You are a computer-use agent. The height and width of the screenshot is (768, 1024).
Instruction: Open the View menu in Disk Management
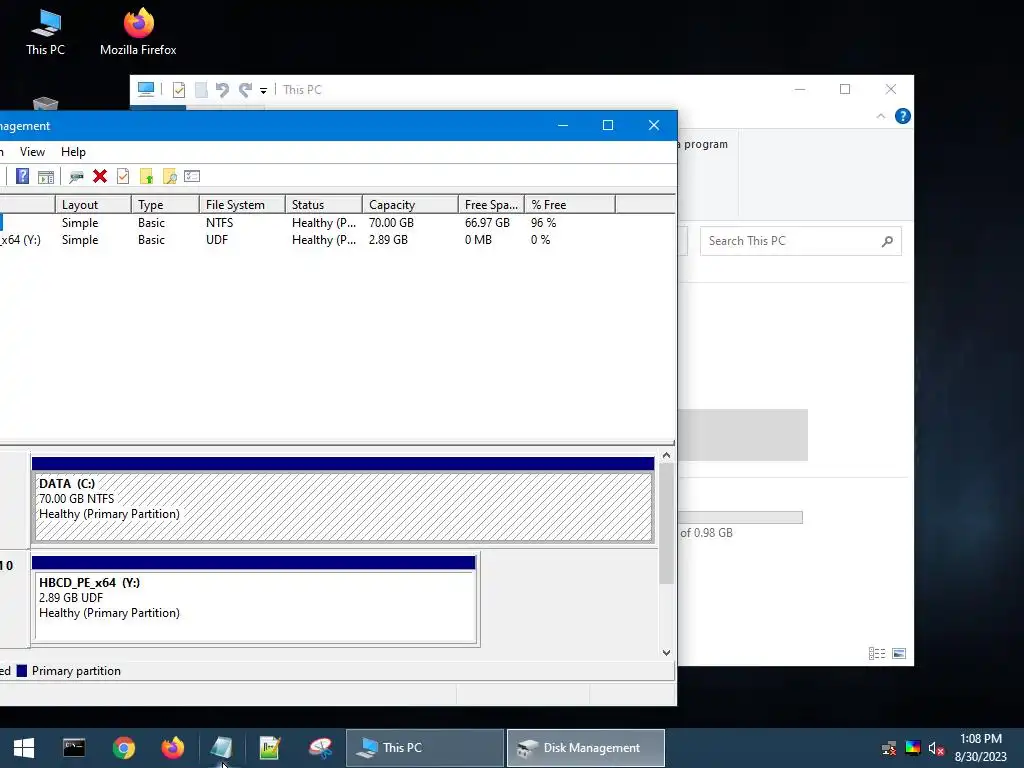(32, 152)
